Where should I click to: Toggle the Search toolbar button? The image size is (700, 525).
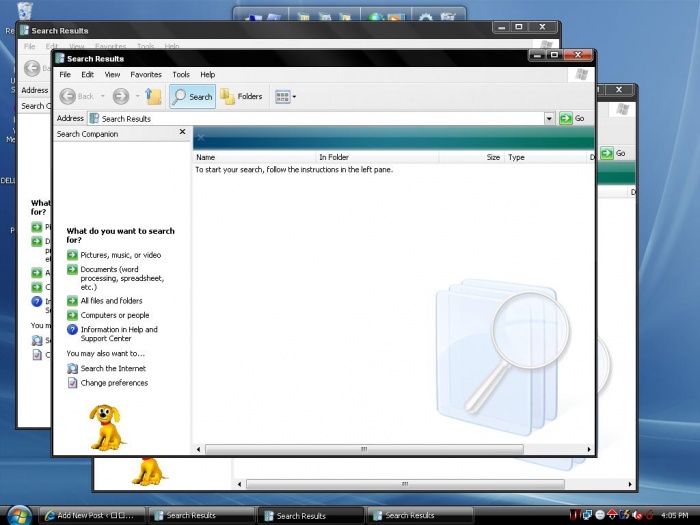pyautogui.click(x=192, y=96)
